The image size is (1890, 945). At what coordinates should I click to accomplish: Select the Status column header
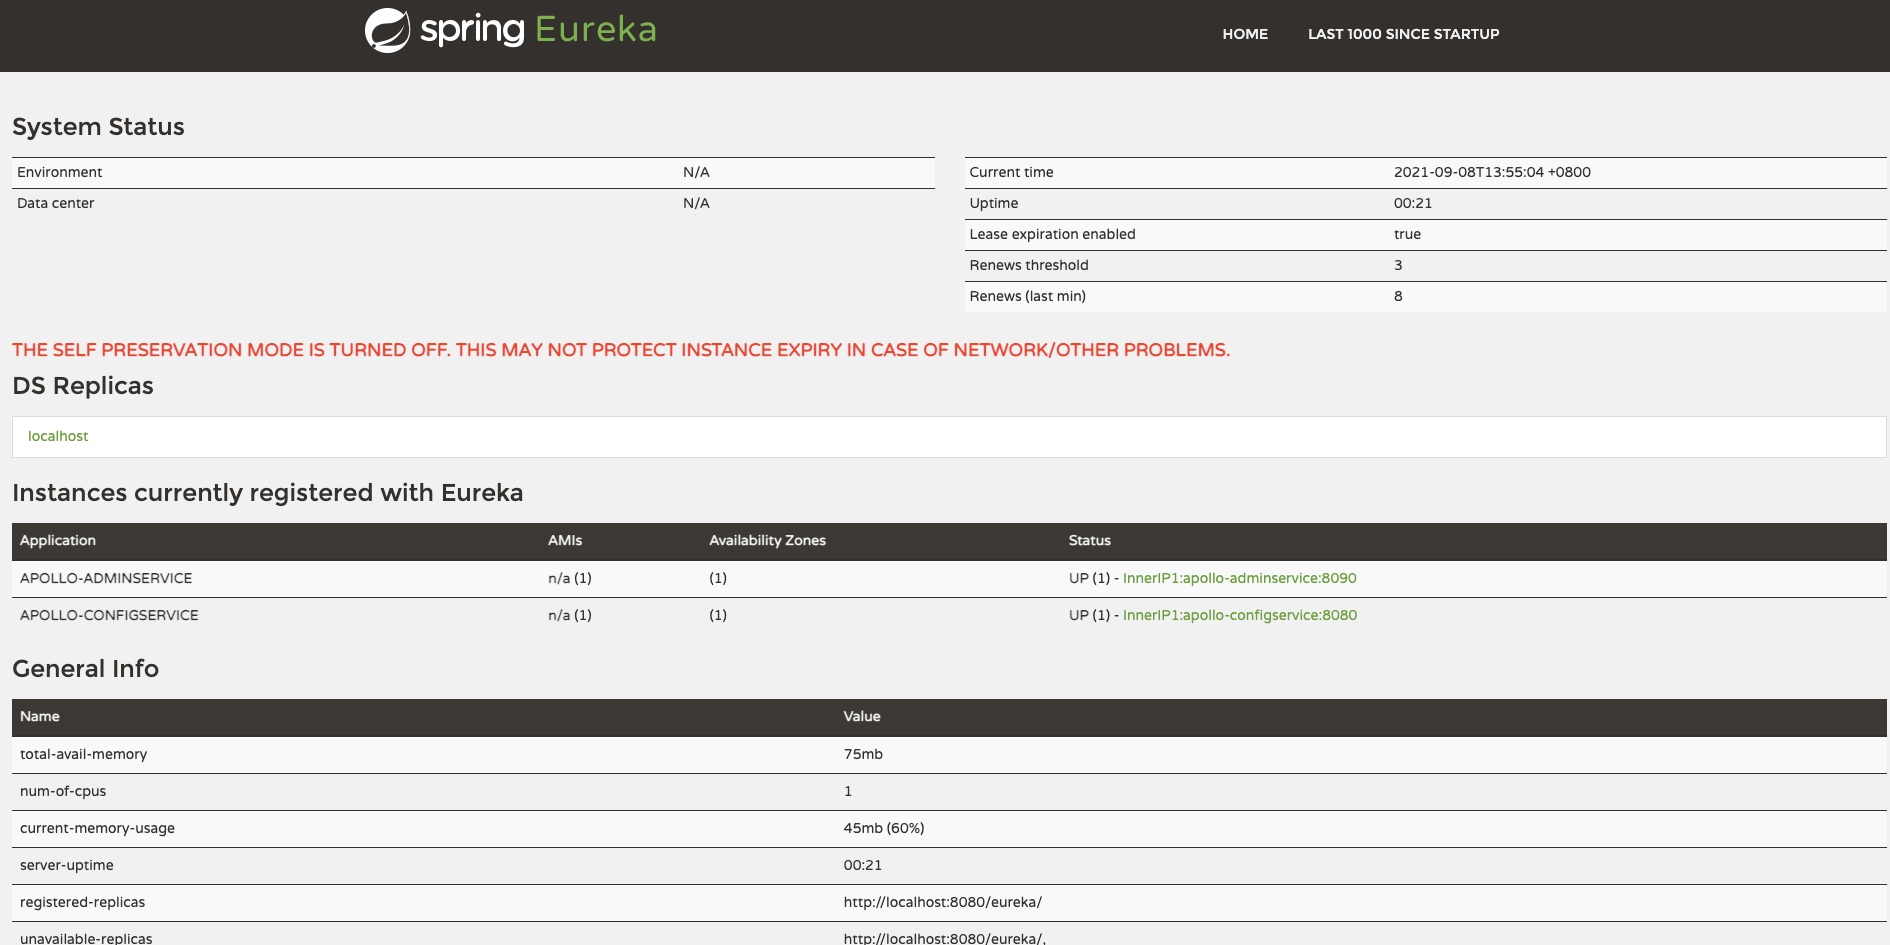pos(1089,541)
